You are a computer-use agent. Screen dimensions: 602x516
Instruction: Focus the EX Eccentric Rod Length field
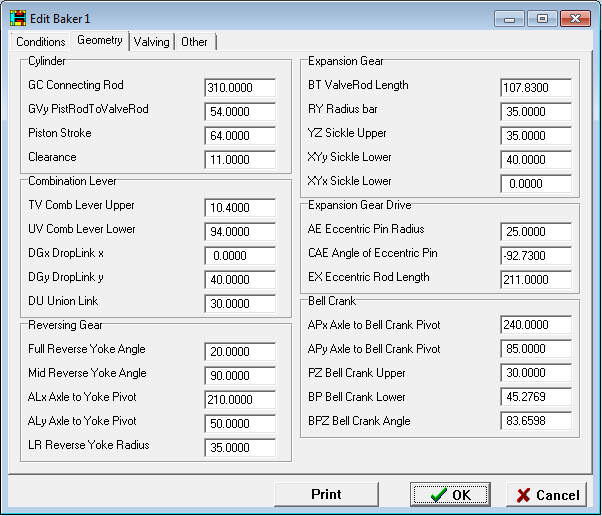pyautogui.click(x=535, y=280)
